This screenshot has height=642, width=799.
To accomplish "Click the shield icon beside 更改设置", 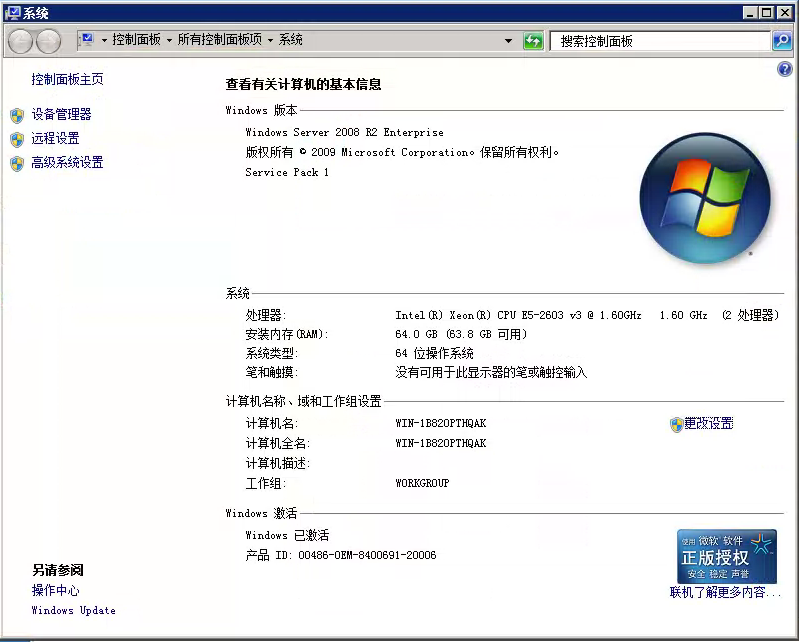I will pos(676,424).
